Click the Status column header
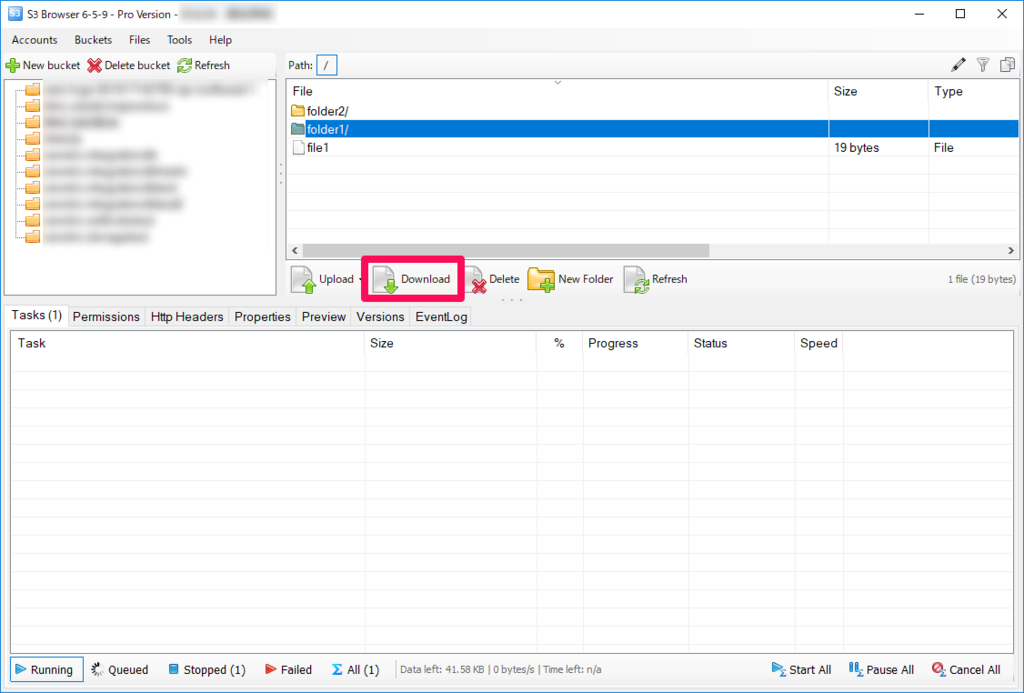This screenshot has width=1024, height=693. click(741, 344)
